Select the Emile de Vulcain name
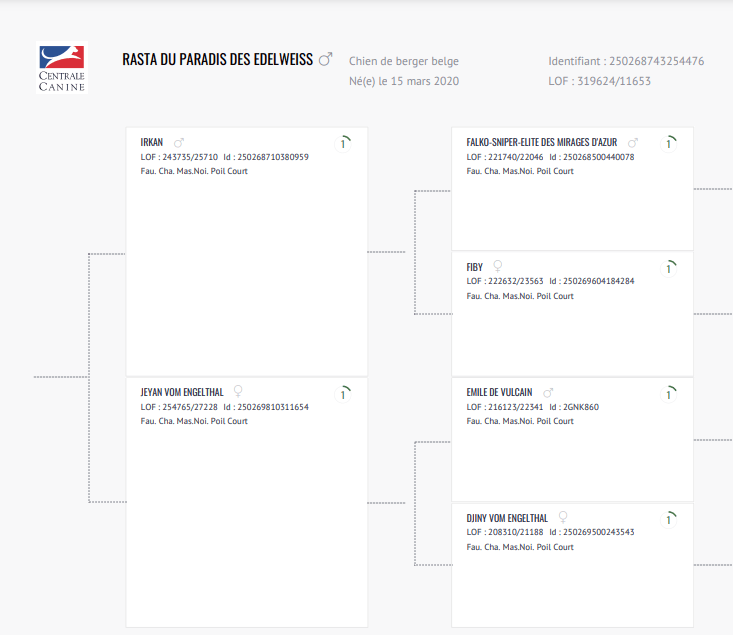733x635 pixels. (500, 393)
